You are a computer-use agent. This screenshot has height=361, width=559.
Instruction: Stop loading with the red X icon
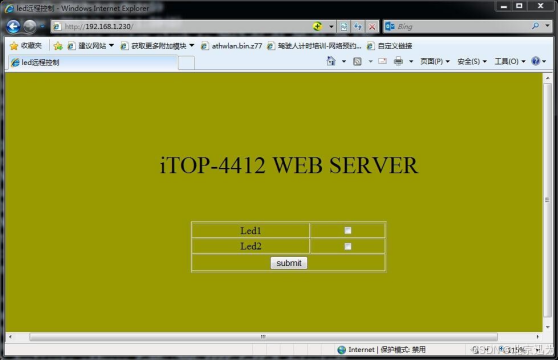[372, 27]
